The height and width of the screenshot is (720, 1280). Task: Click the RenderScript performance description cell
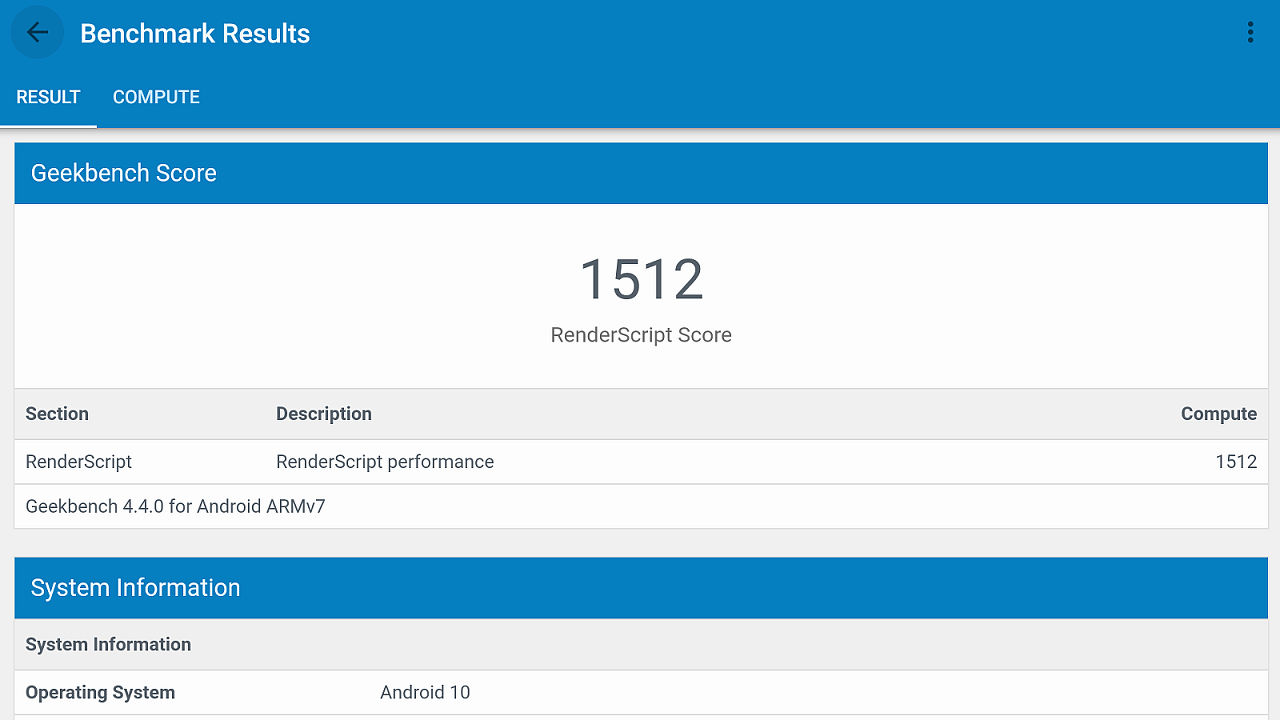[385, 462]
